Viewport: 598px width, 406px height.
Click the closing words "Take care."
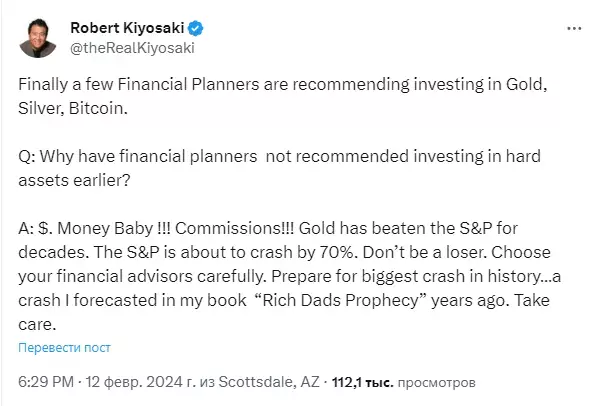(x=284, y=312)
